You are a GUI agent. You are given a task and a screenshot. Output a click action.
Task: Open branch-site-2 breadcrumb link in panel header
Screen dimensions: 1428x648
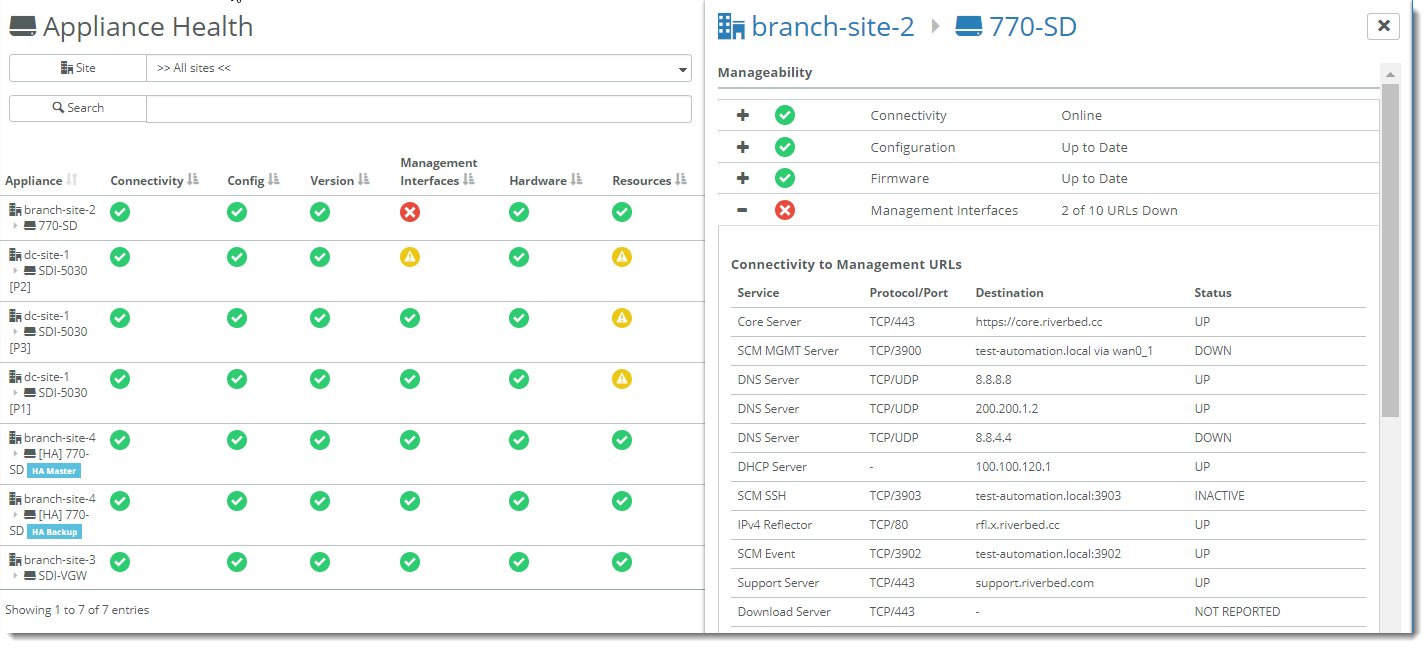tap(832, 27)
